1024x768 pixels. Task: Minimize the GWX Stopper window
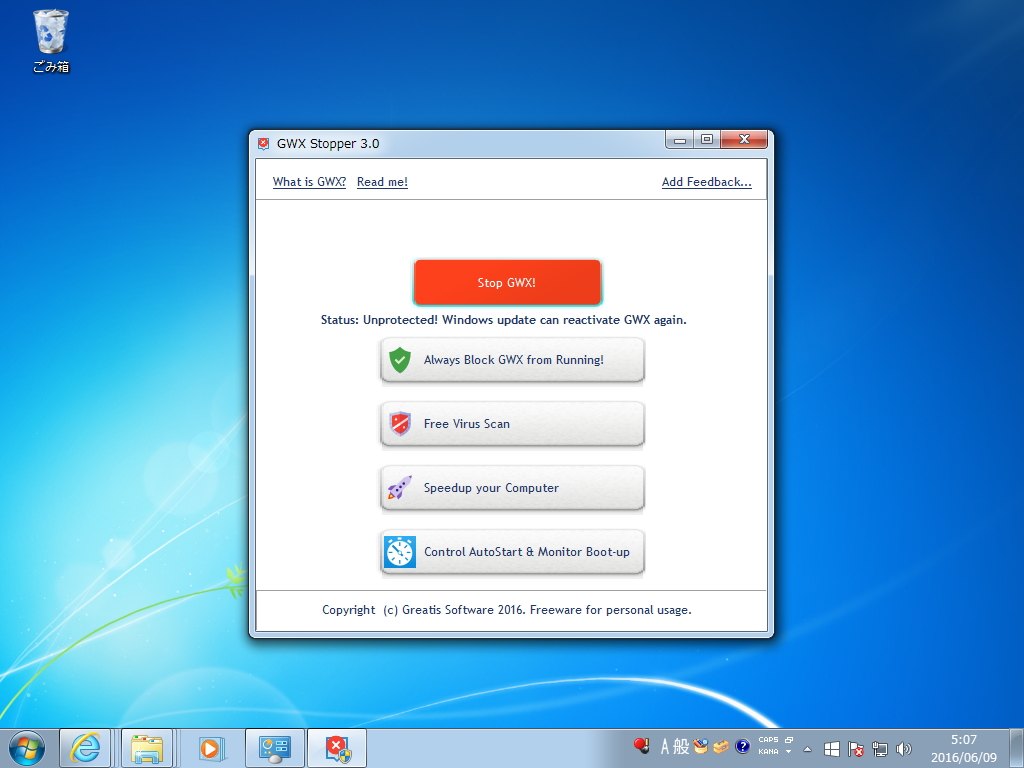[679, 140]
